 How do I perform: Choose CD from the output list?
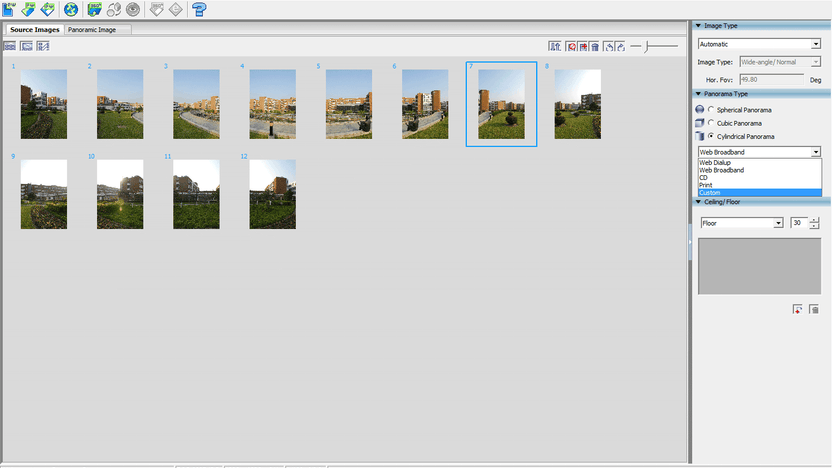(760, 178)
